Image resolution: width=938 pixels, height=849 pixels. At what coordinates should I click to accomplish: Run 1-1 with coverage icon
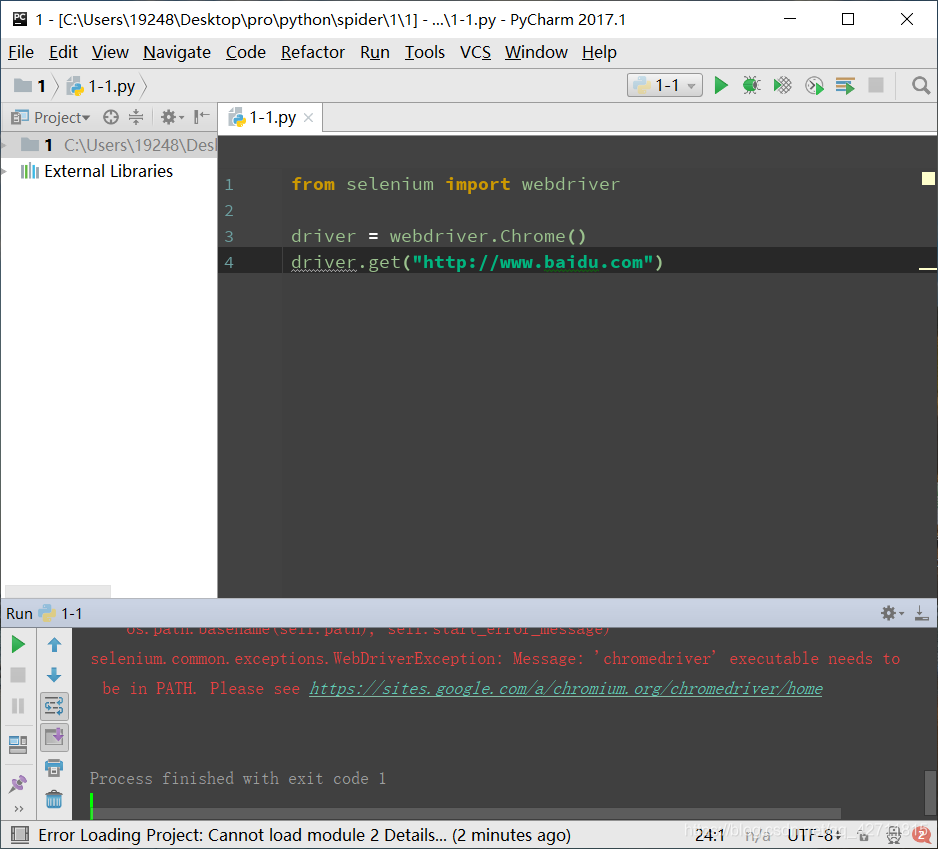(x=782, y=85)
